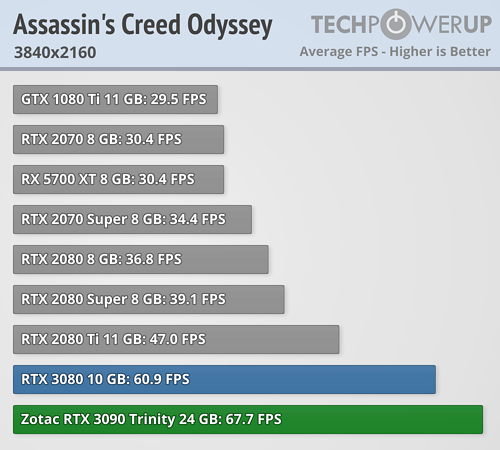Click the Assassin's Creed Odyssey title
The image size is (500, 450).
point(143,25)
